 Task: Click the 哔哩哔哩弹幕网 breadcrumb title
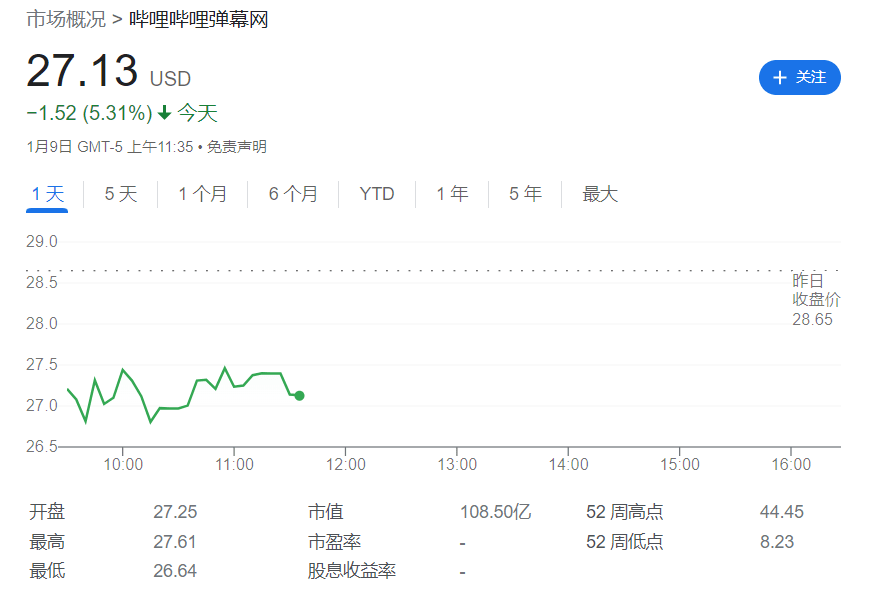pos(199,19)
